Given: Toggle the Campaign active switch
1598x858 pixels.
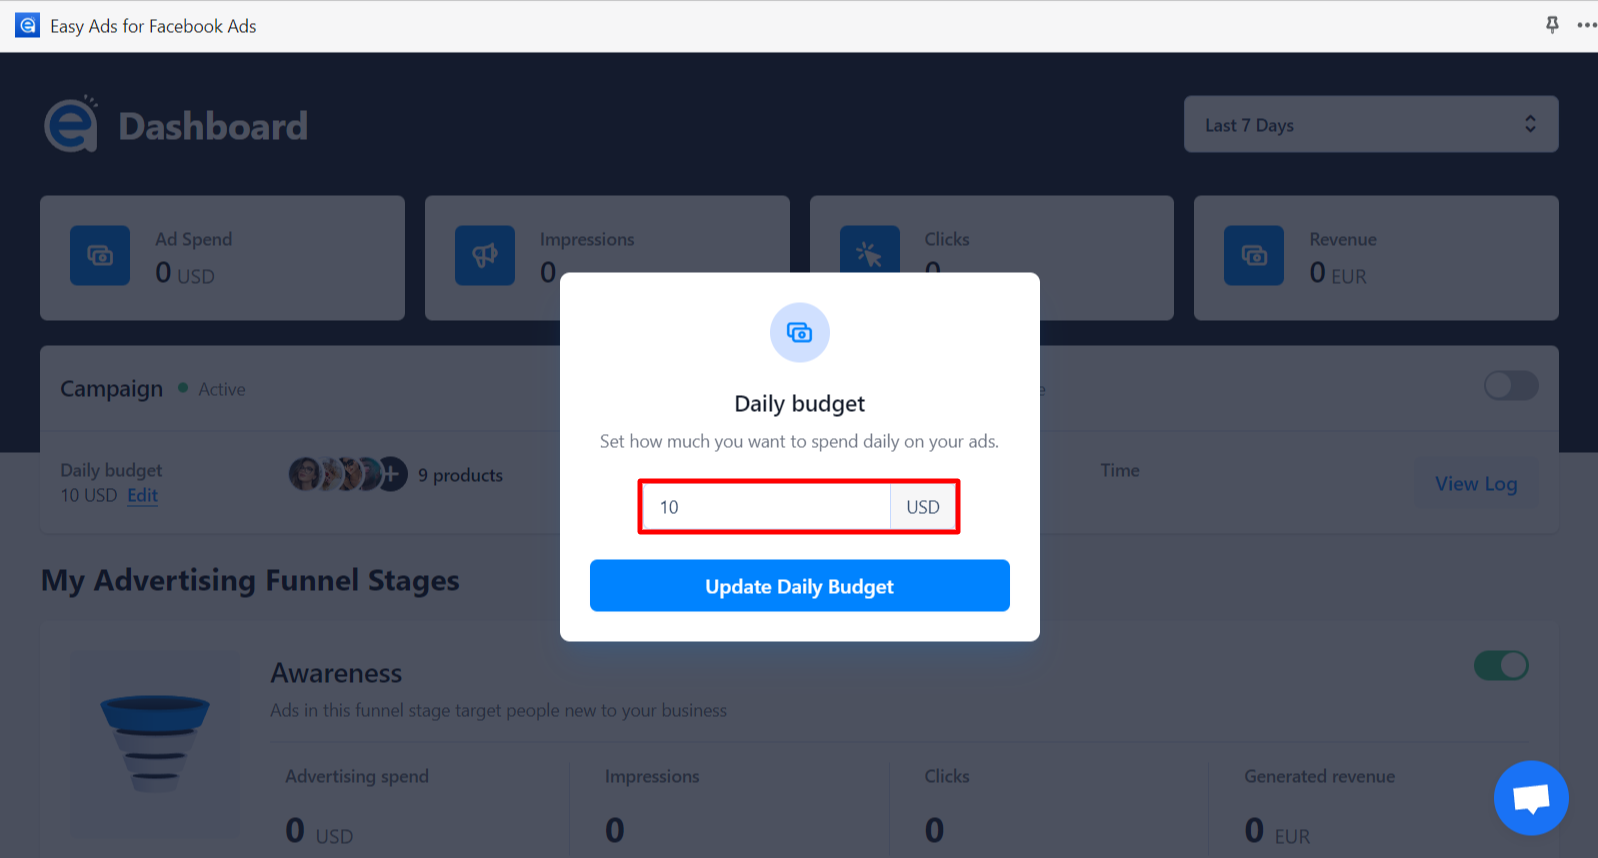Looking at the screenshot, I should pos(1510,386).
